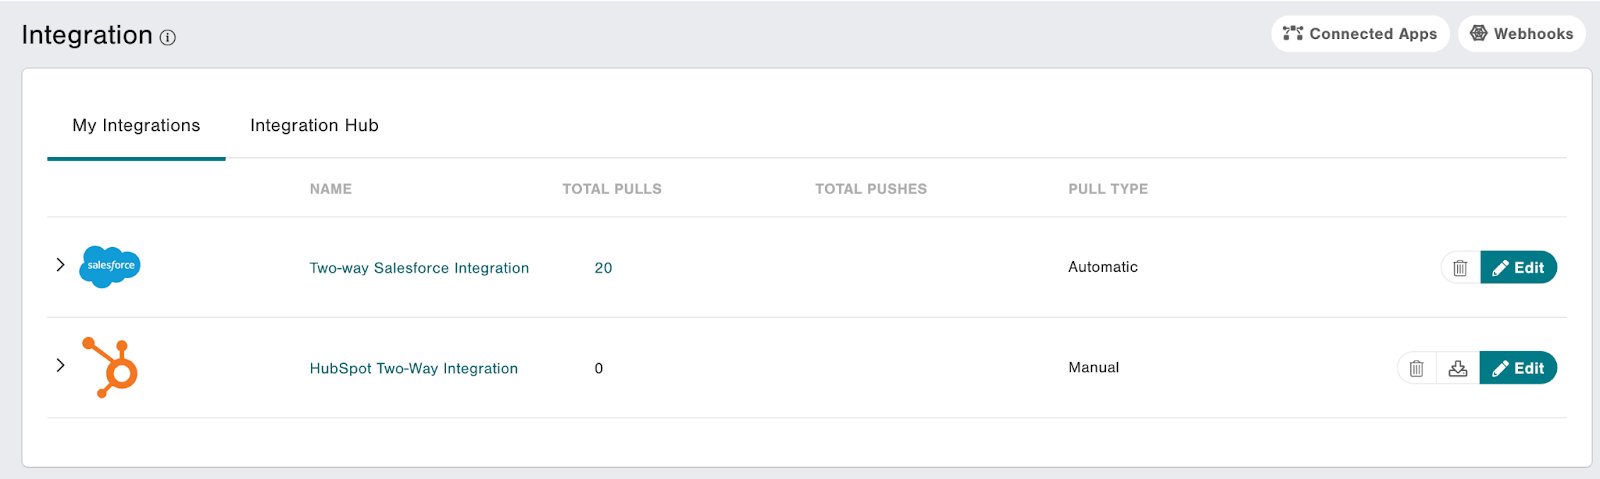The height and width of the screenshot is (479, 1600).
Task: Open Connected Apps
Action: click(1360, 34)
